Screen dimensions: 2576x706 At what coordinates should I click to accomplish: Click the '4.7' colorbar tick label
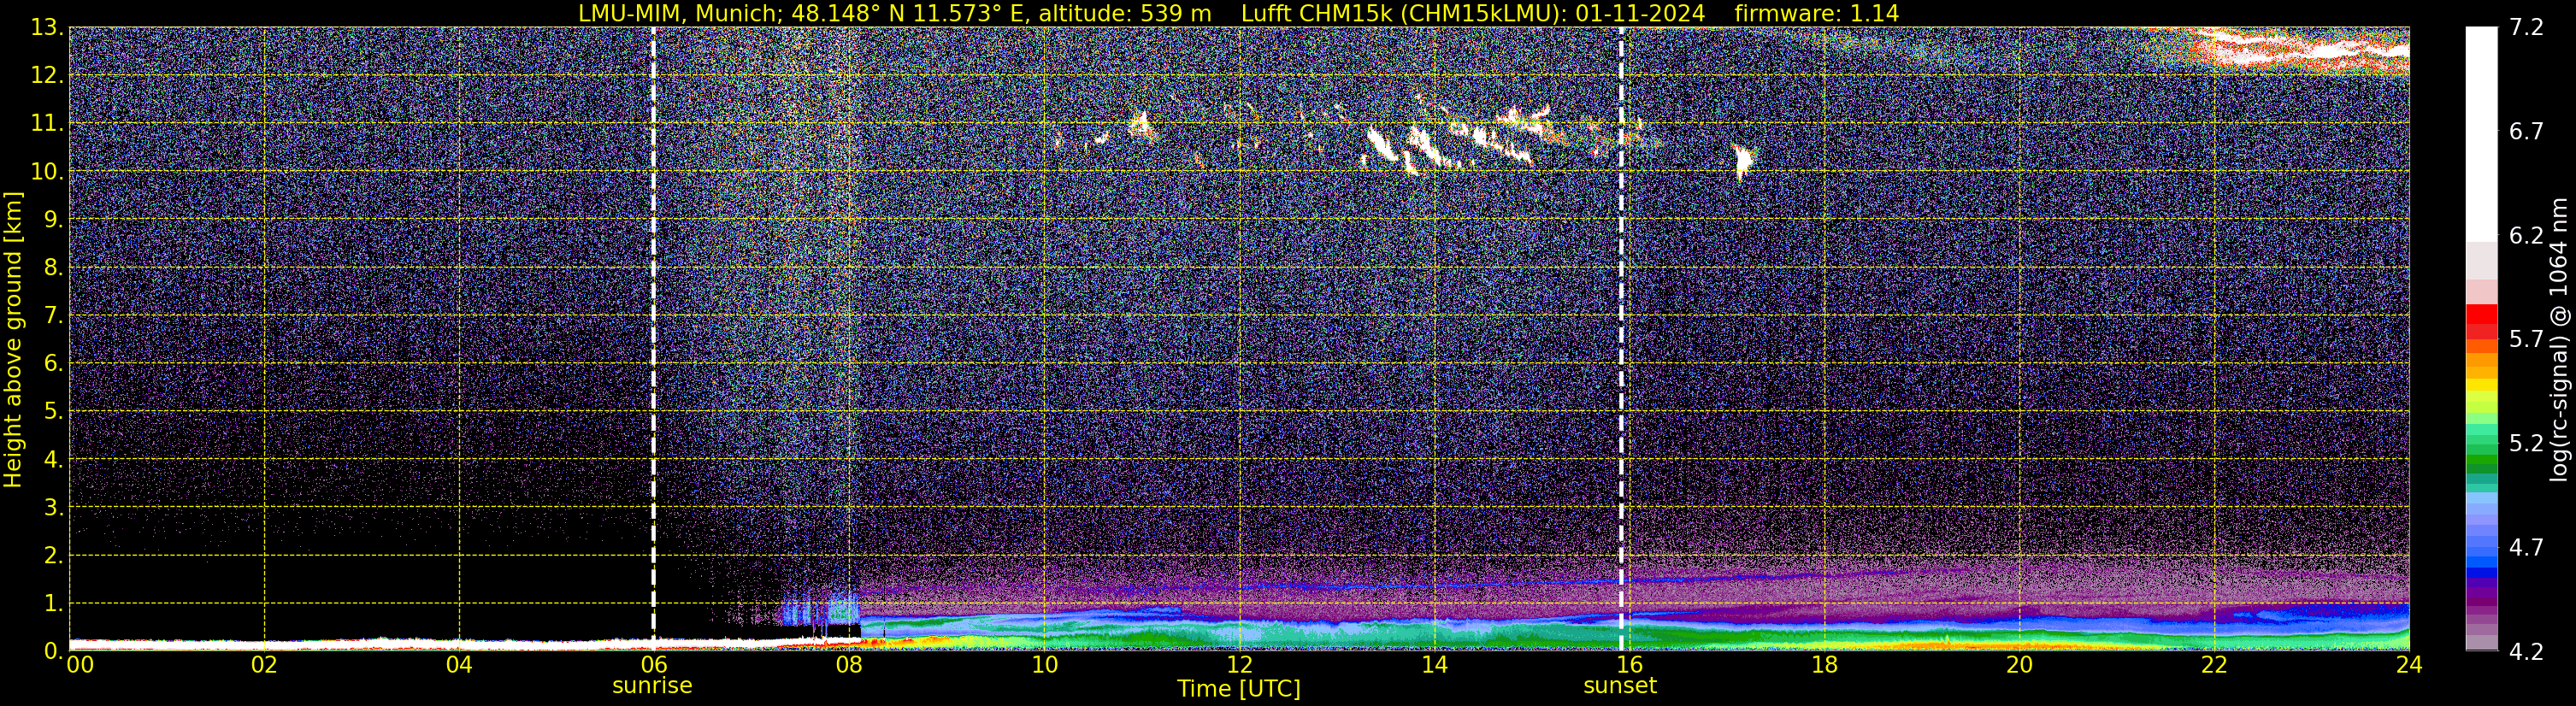[x=2526, y=548]
